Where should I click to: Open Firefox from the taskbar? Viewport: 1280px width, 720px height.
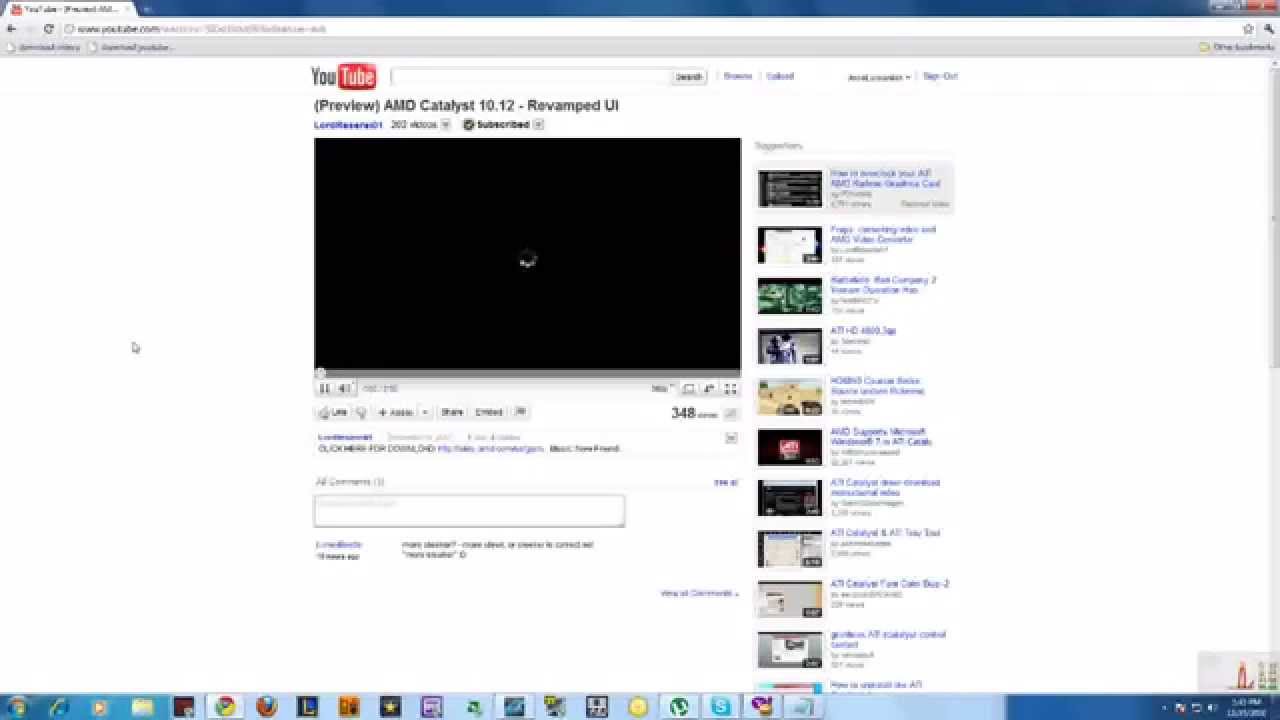(266, 707)
